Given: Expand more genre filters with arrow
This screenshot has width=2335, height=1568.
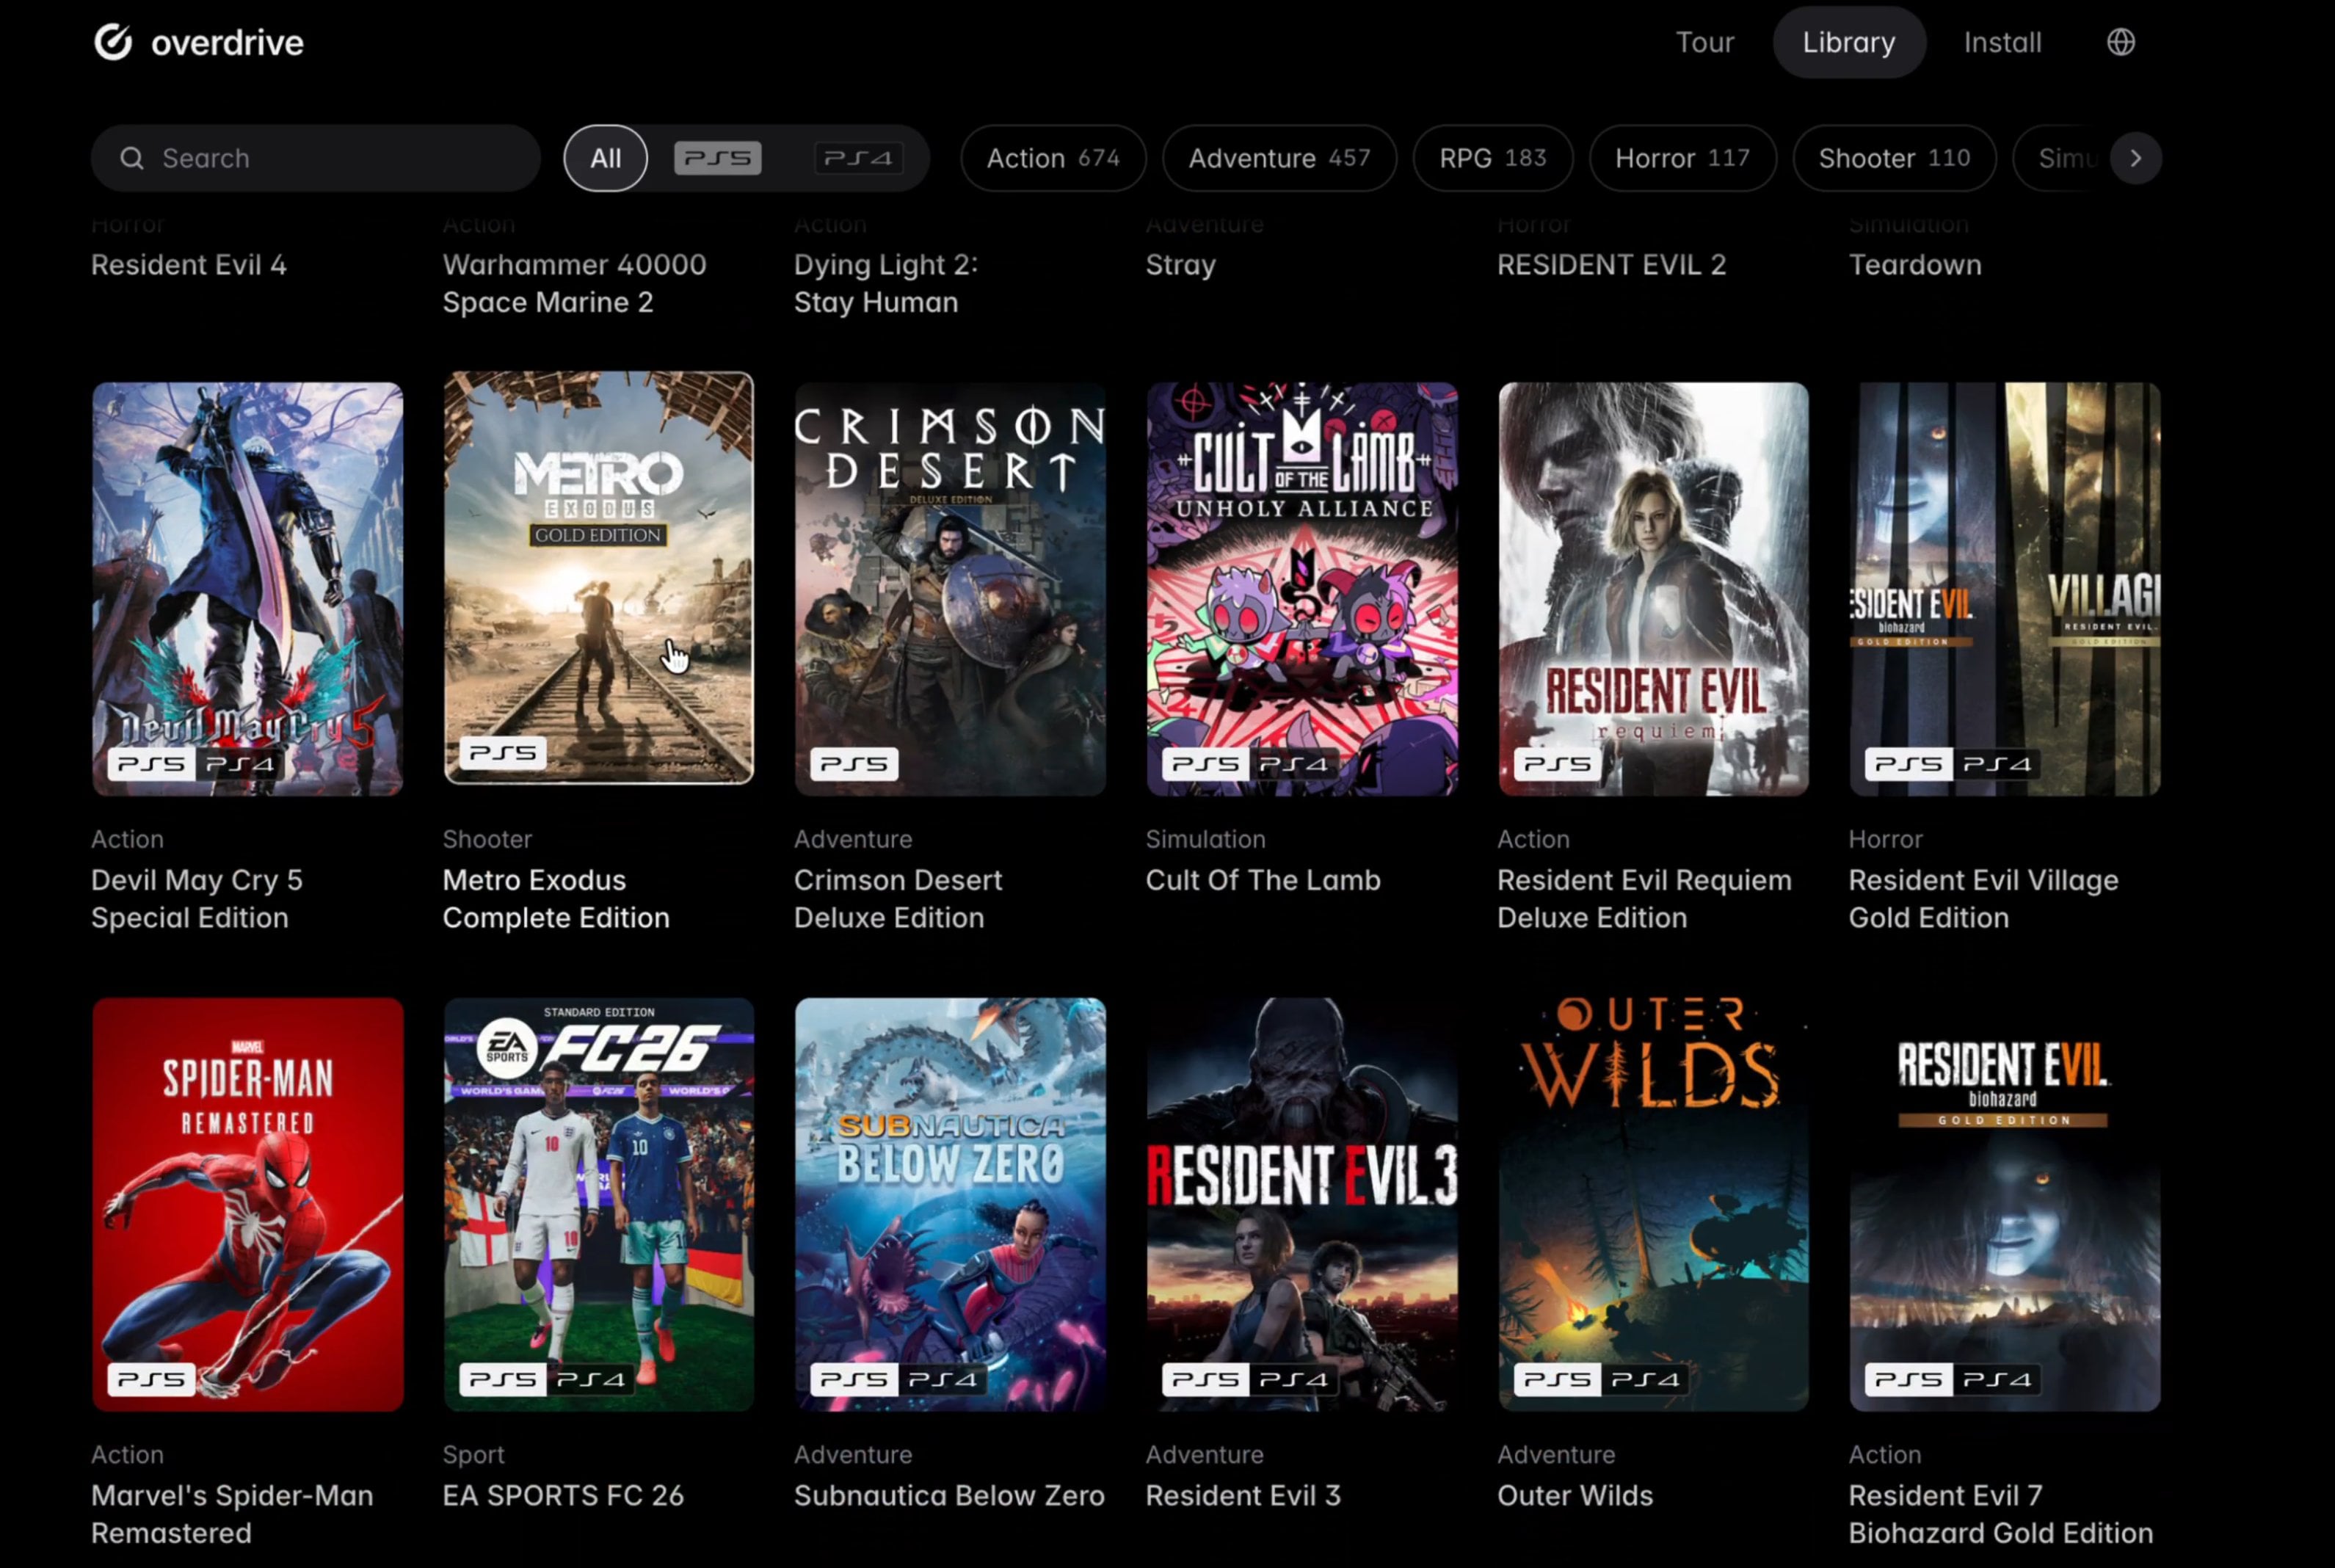Looking at the screenshot, I should coord(2136,158).
